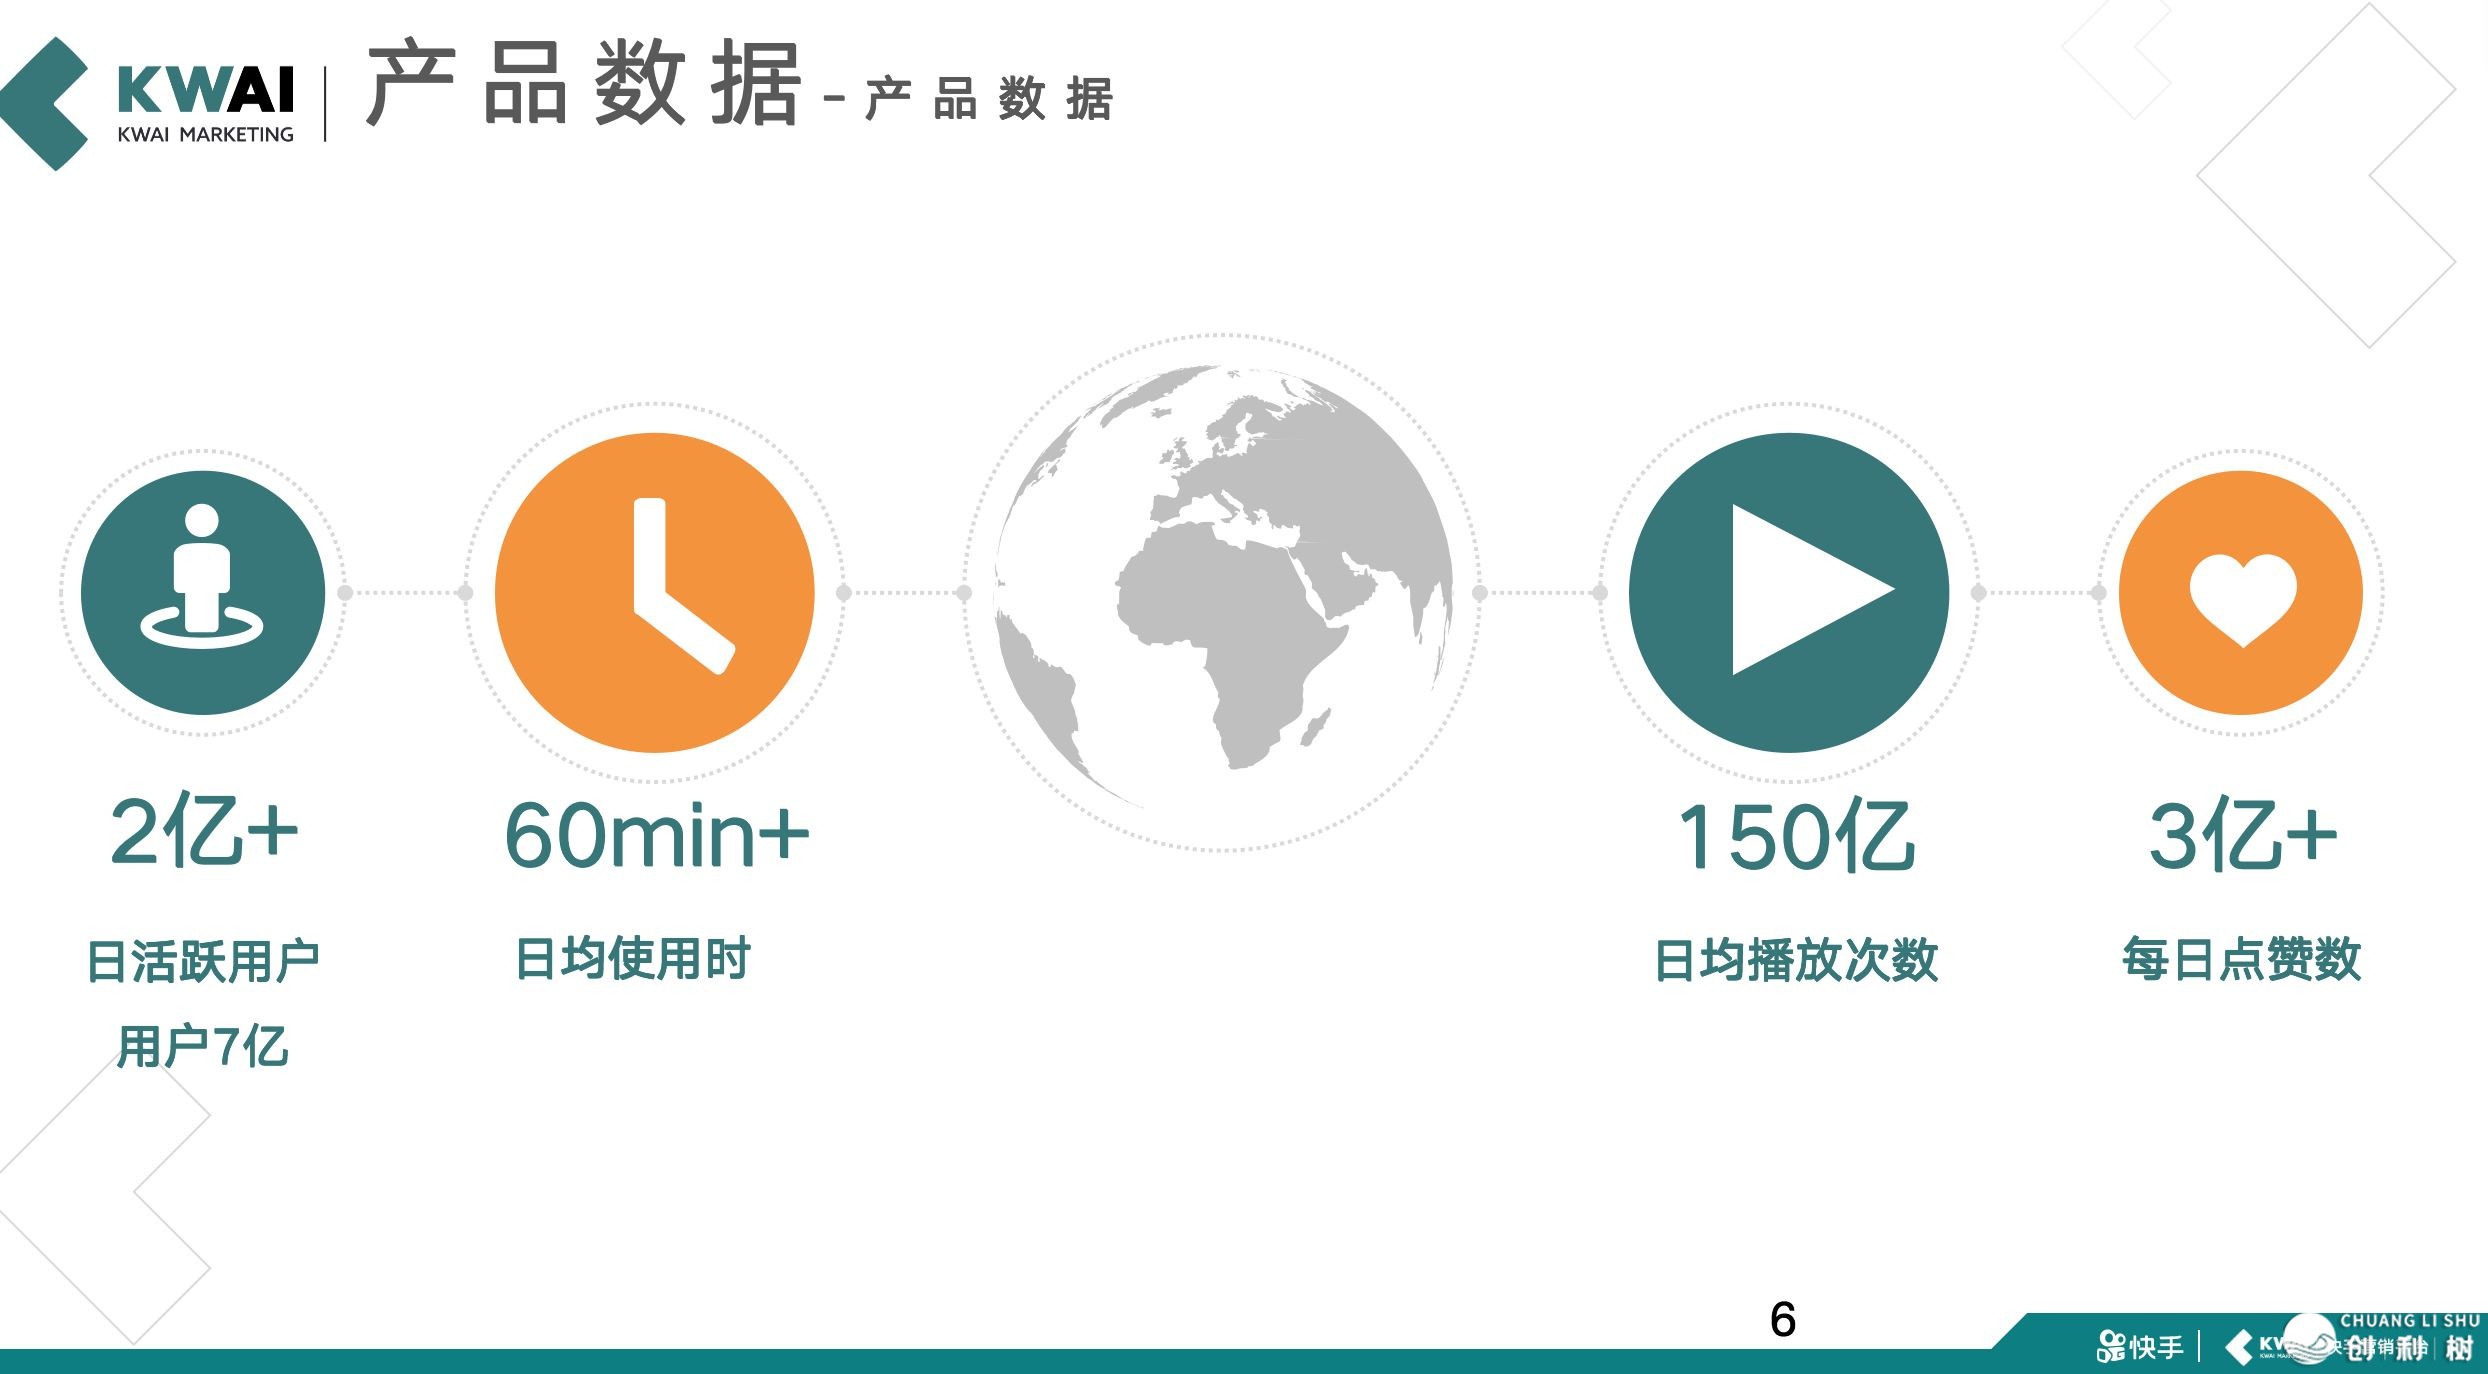Select the 日活跃用户 label
Image resolution: width=2488 pixels, height=1374 pixels.
pyautogui.click(x=203, y=961)
